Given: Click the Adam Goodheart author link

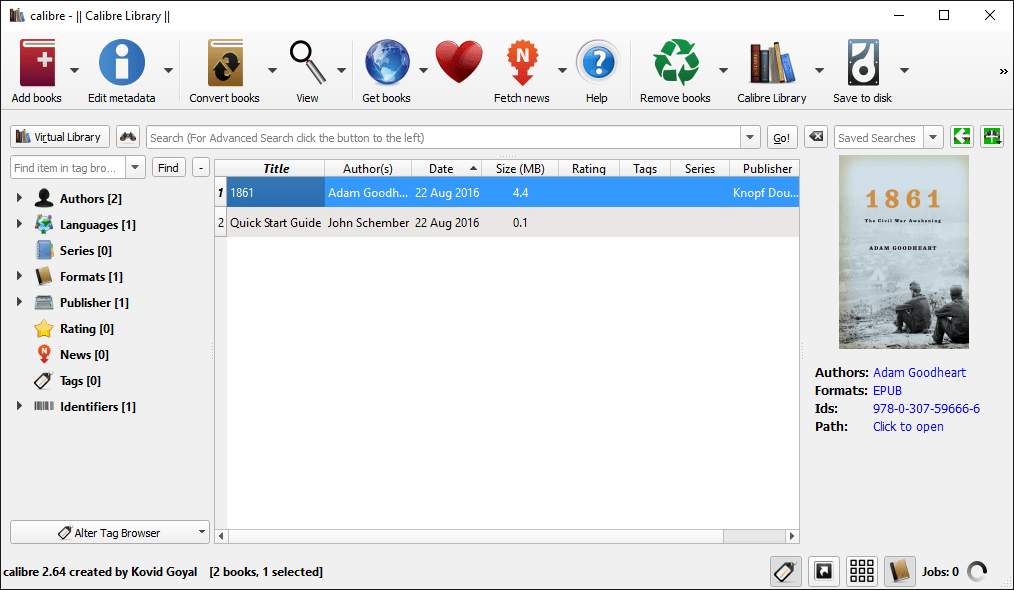Looking at the screenshot, I should 919,373.
